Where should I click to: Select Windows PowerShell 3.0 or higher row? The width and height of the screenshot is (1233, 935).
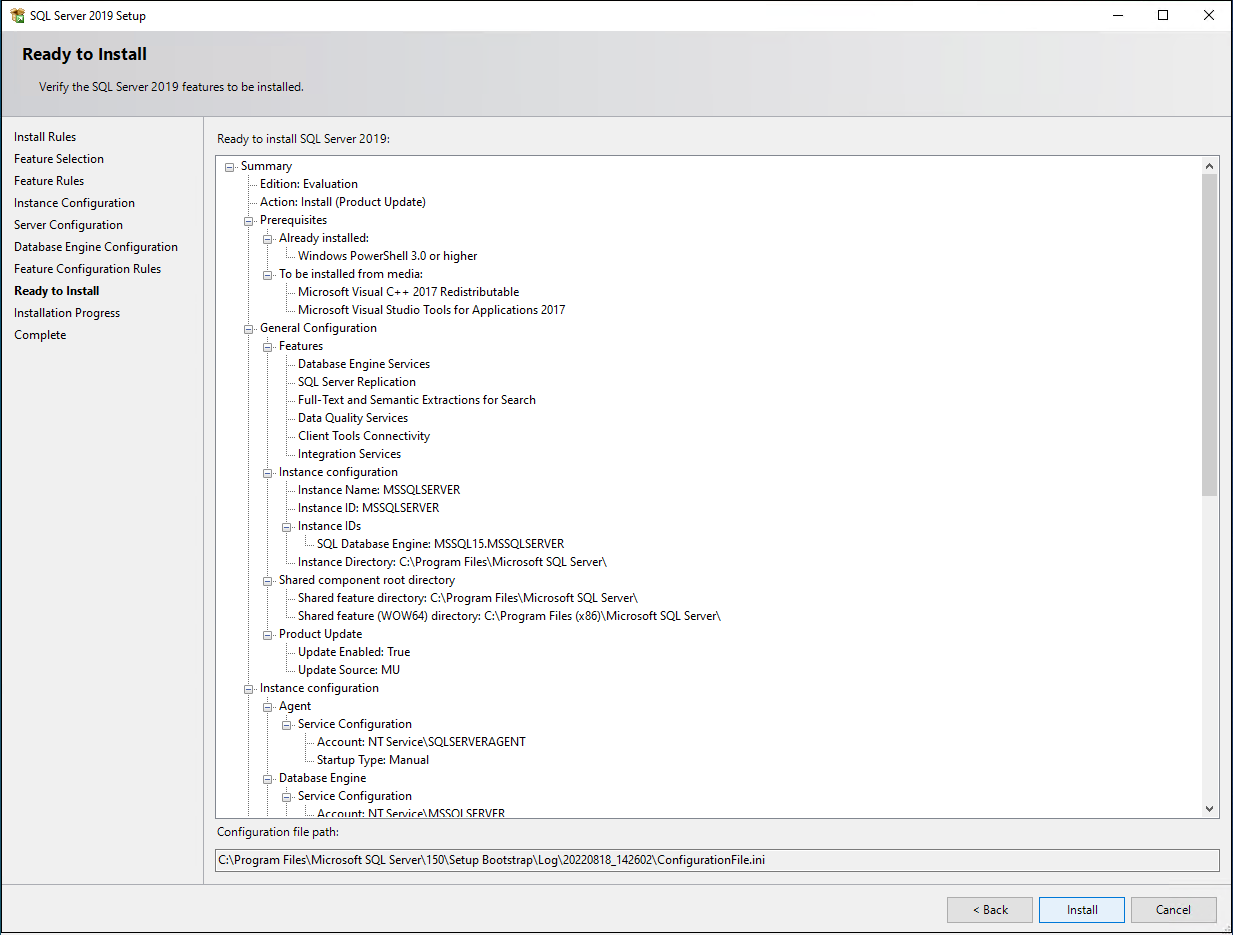(x=388, y=256)
